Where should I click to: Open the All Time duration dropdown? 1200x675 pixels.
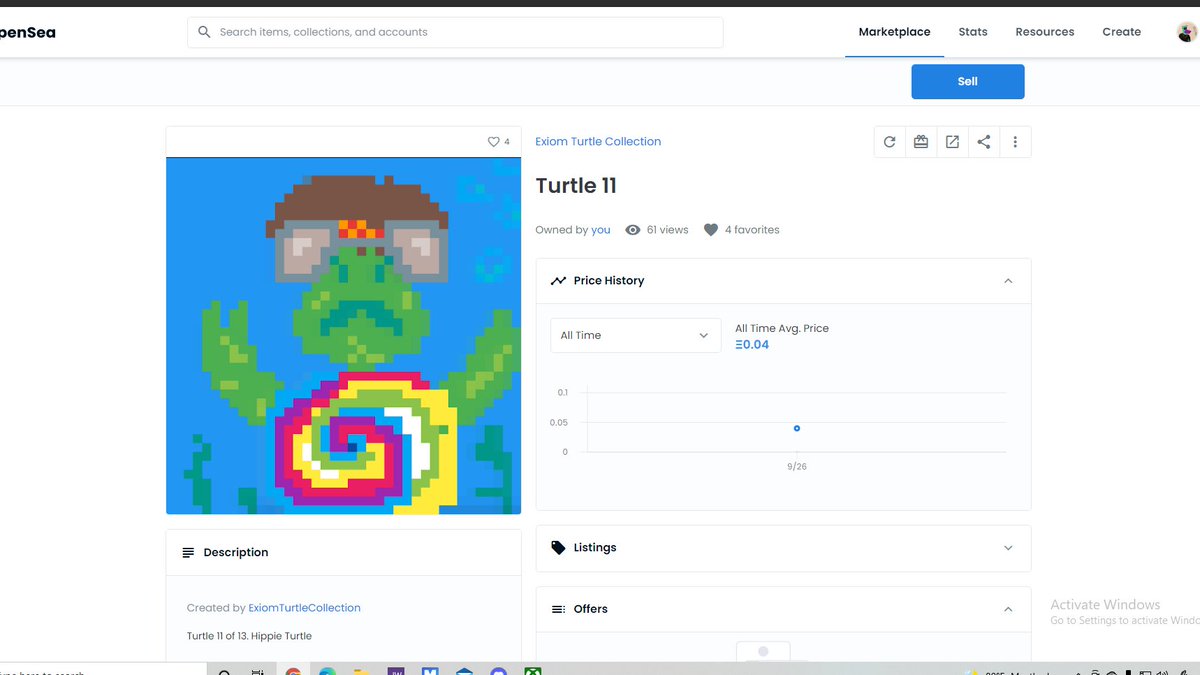[x=635, y=335]
